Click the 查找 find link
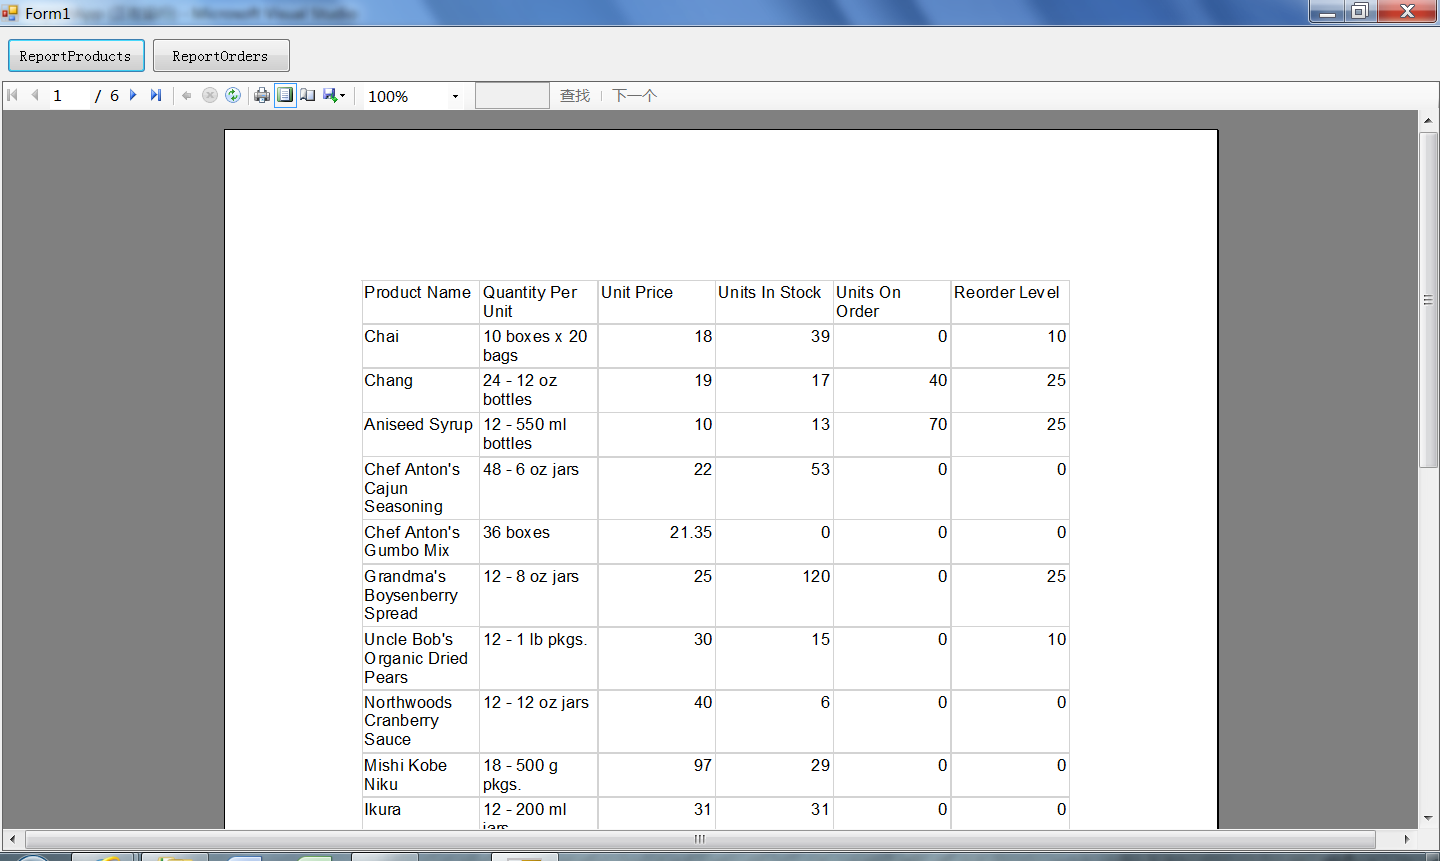Viewport: 1440px width, 861px height. click(x=575, y=95)
